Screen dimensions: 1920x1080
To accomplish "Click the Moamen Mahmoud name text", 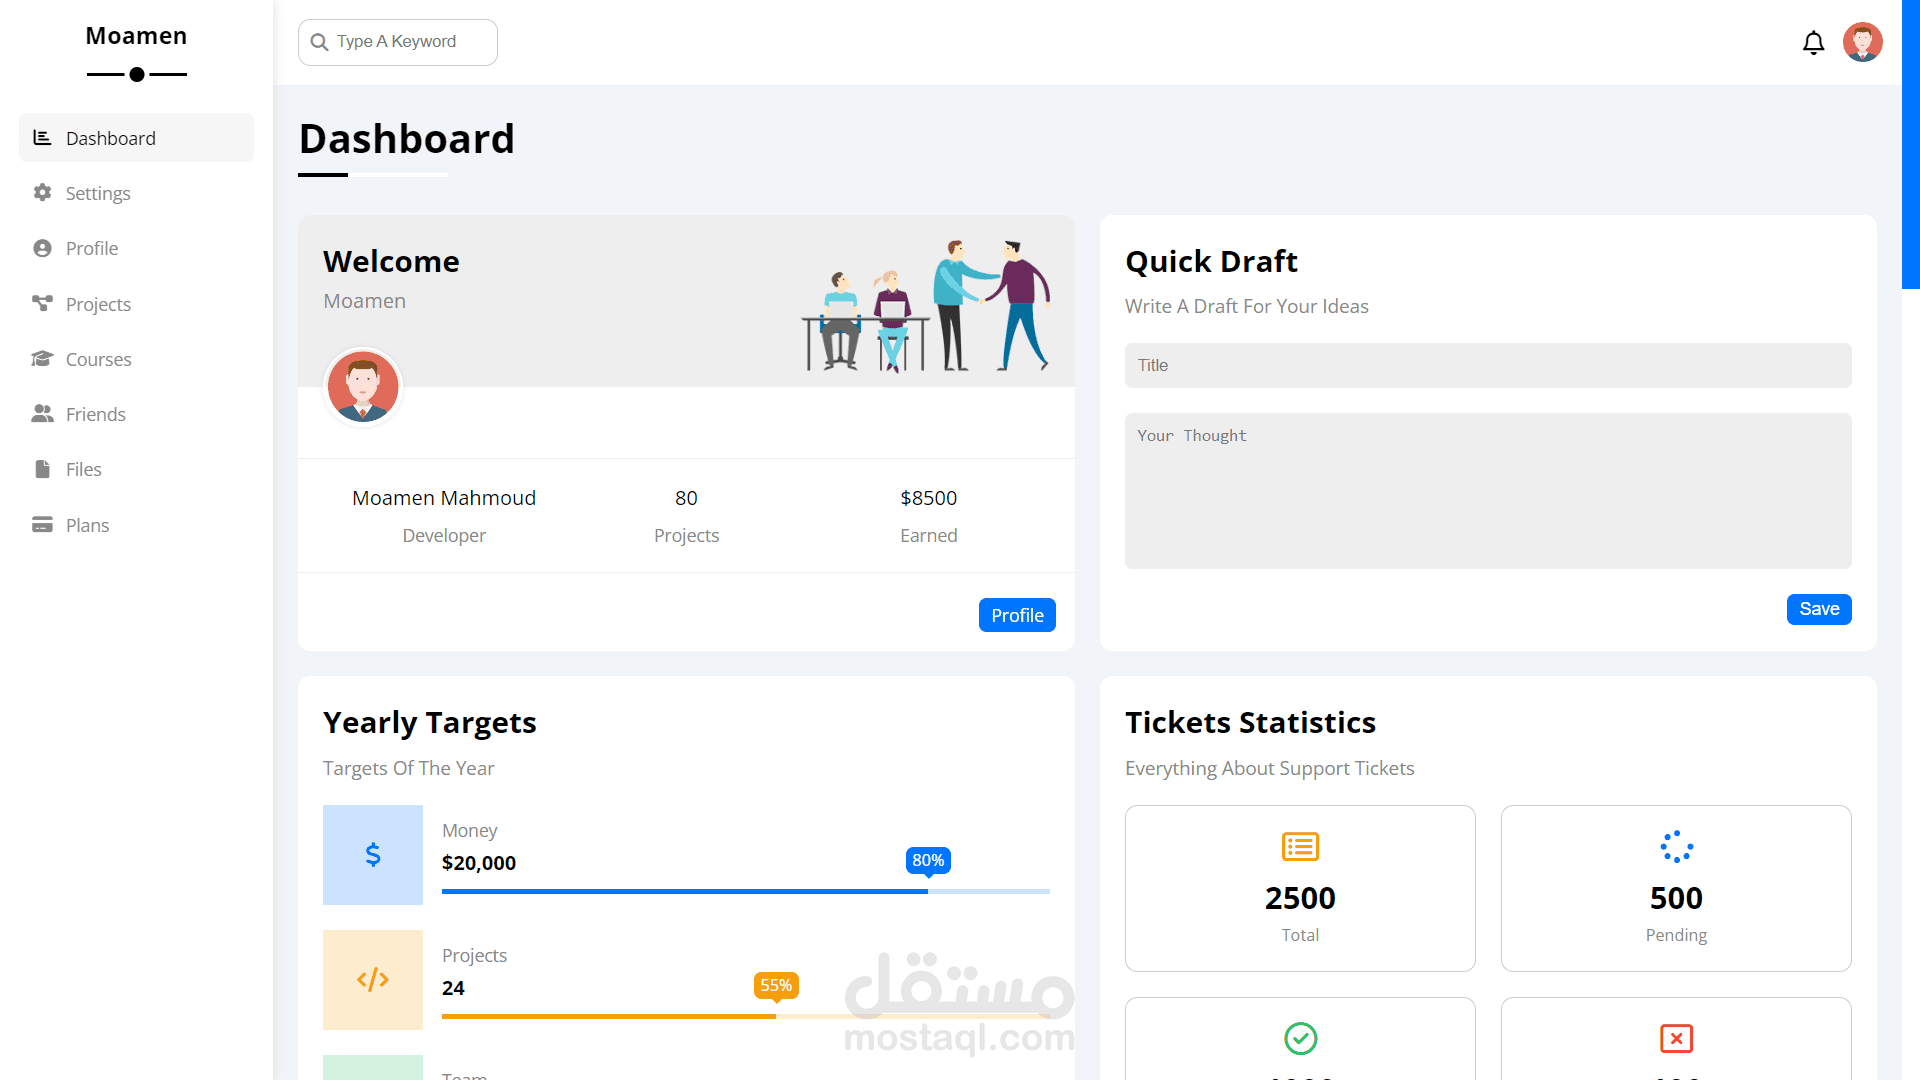I will pos(444,498).
